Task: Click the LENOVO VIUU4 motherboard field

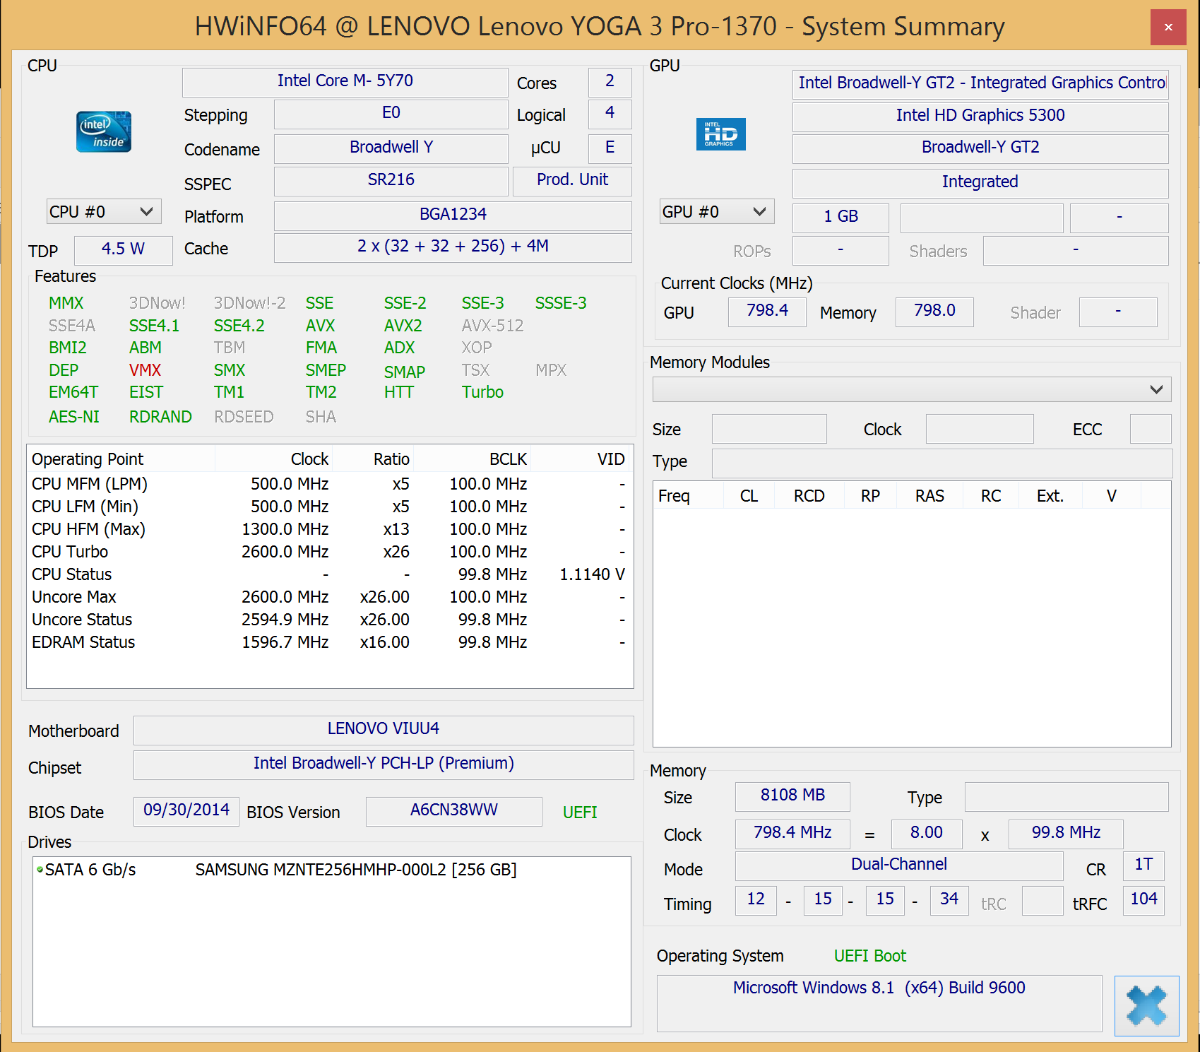Action: click(383, 729)
